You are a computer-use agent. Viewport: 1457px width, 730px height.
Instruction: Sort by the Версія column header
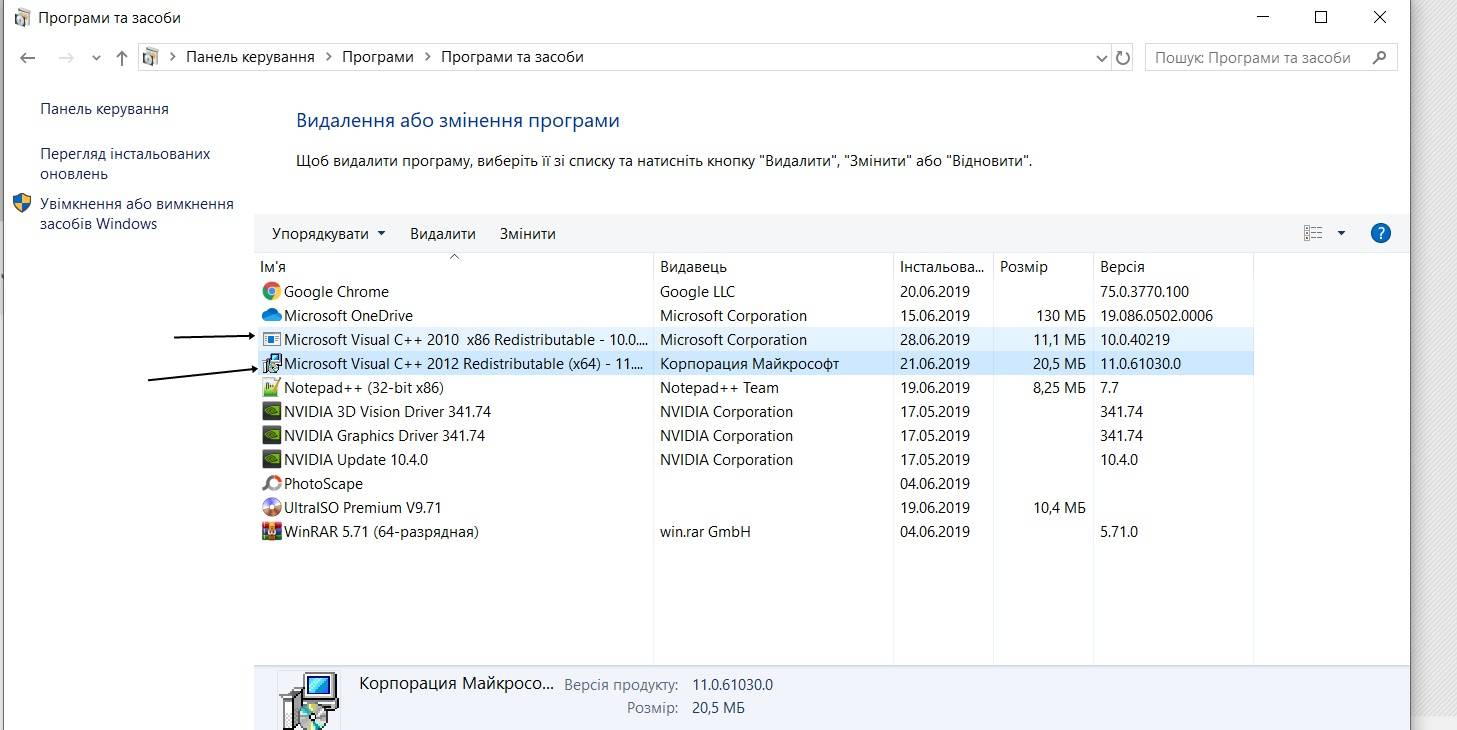(x=1173, y=267)
